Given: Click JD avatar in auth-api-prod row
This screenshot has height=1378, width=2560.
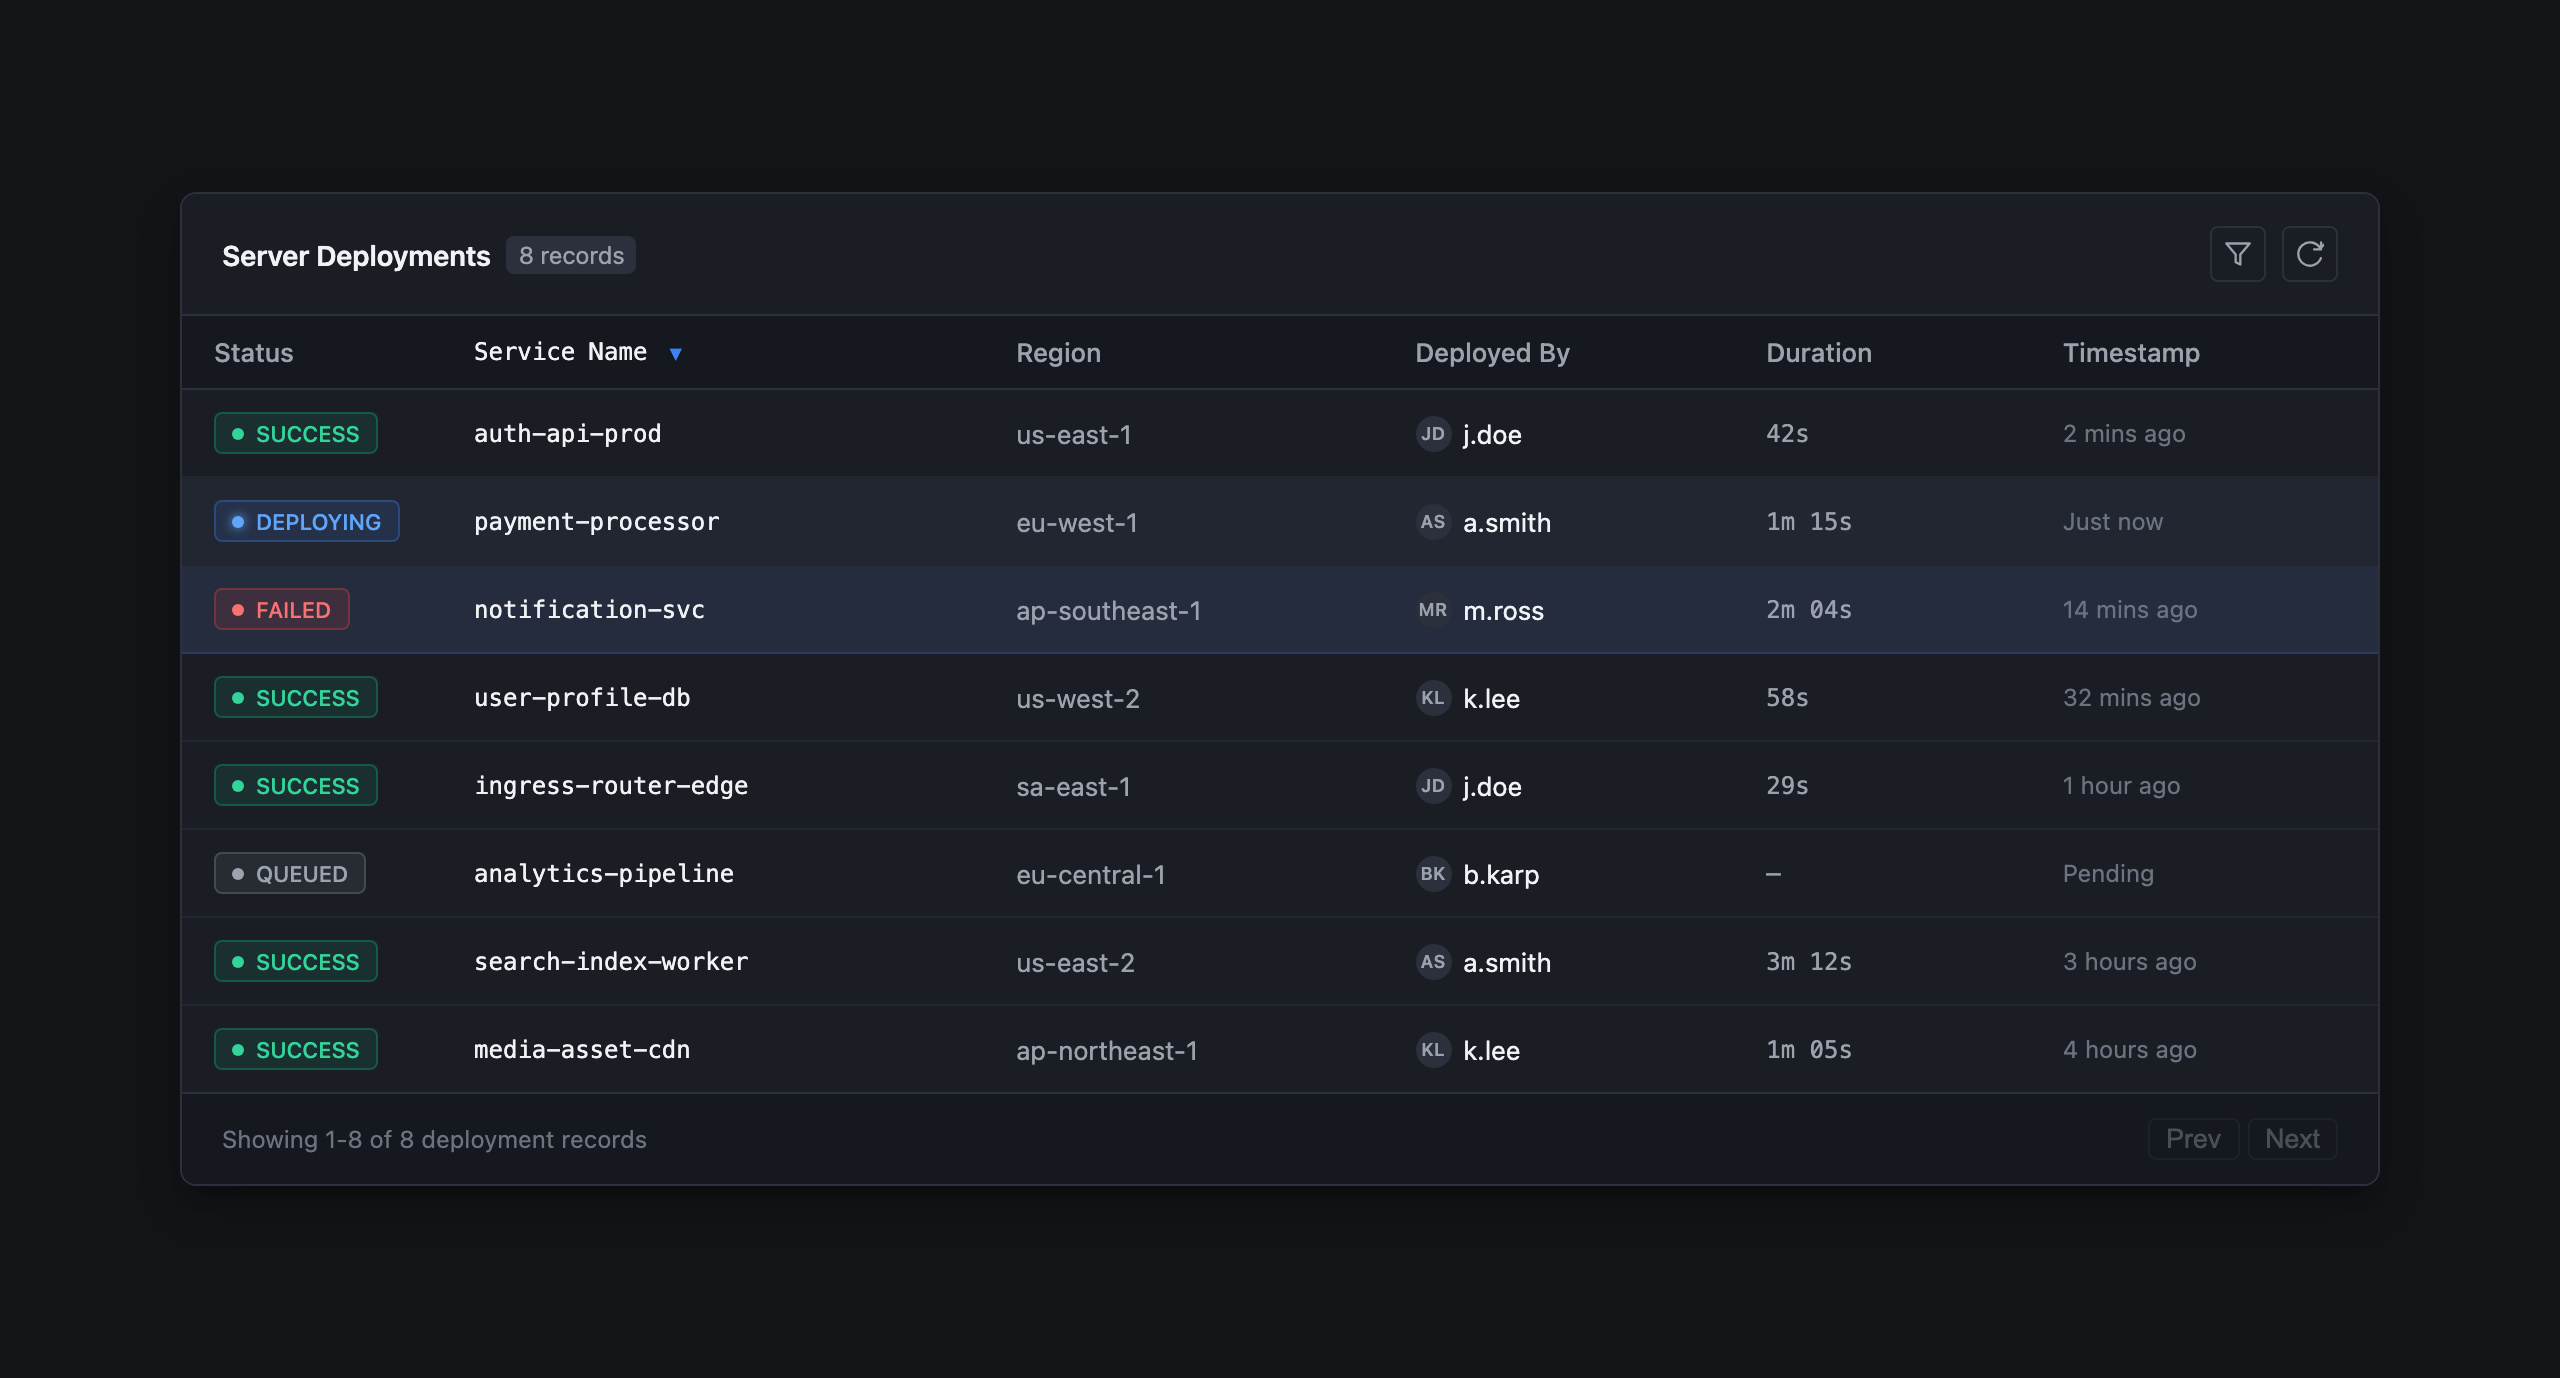Looking at the screenshot, I should pyautogui.click(x=1433, y=434).
